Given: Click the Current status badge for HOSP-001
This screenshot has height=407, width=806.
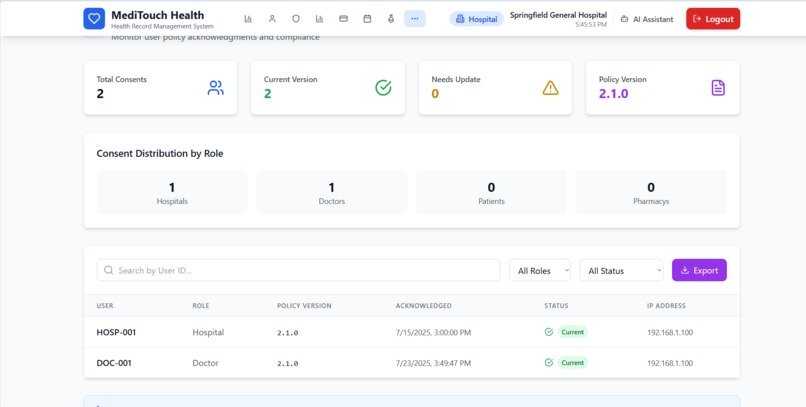Looking at the screenshot, I should click(573, 332).
